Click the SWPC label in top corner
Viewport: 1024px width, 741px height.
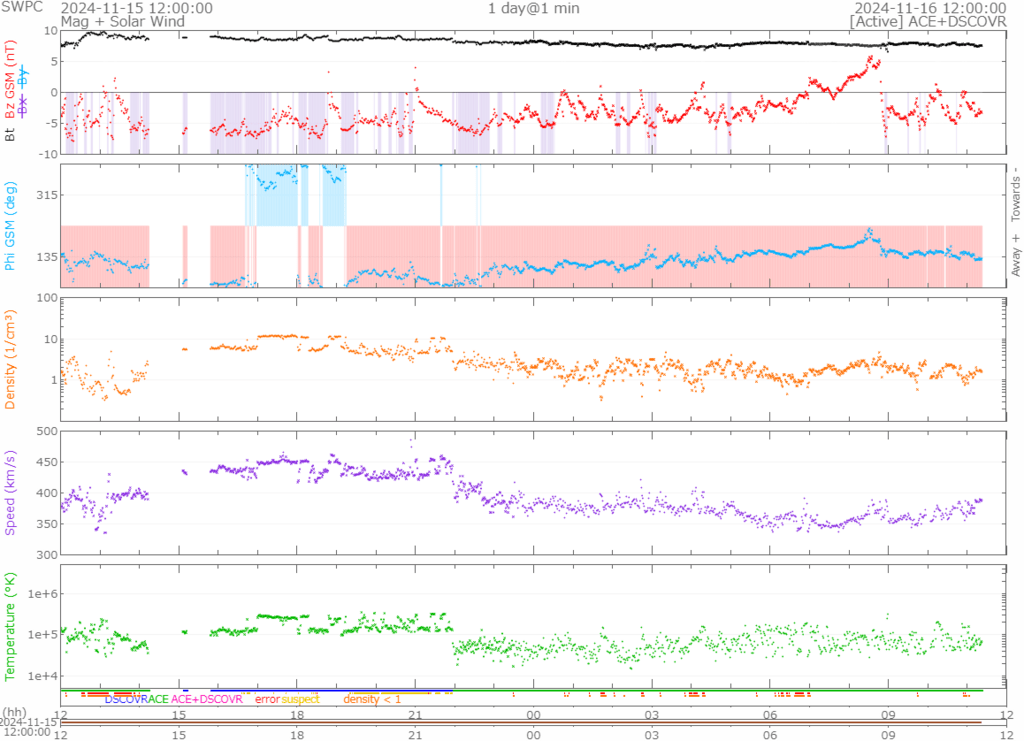(x=21, y=7)
